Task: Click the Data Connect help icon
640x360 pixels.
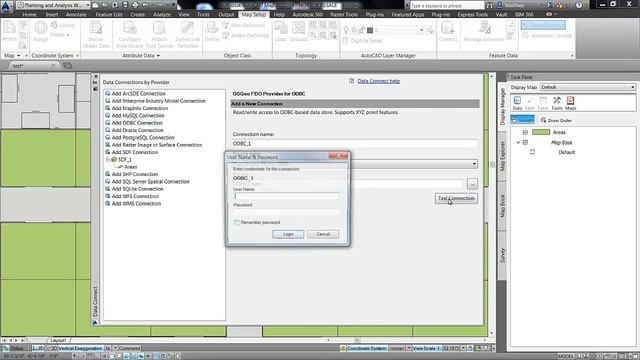Action: click(351, 81)
